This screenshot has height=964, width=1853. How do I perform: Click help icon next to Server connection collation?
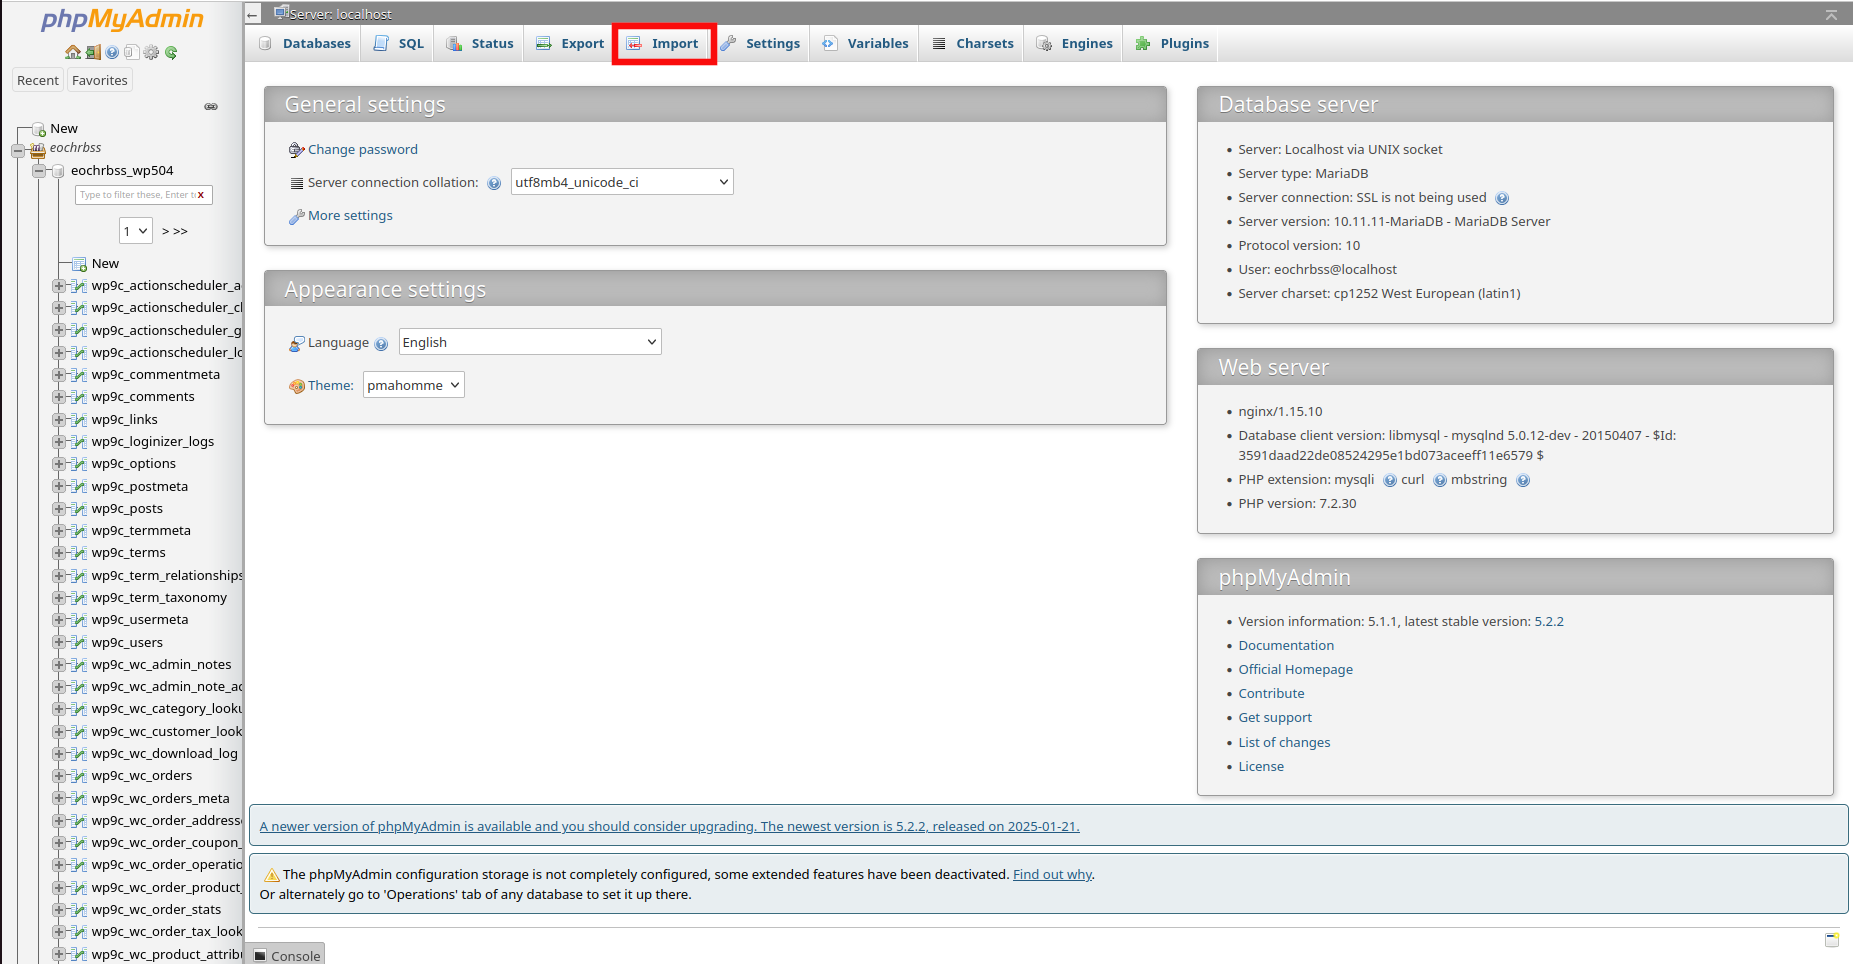pyautogui.click(x=494, y=183)
